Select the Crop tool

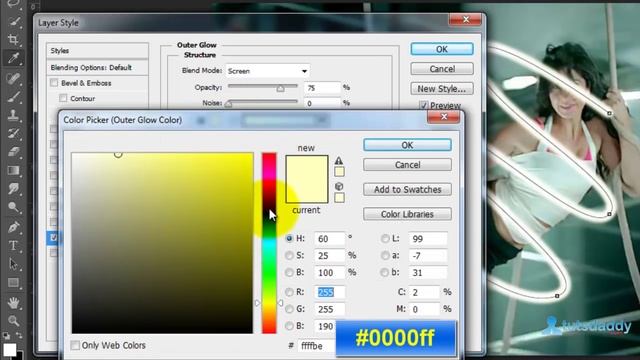coord(13,39)
